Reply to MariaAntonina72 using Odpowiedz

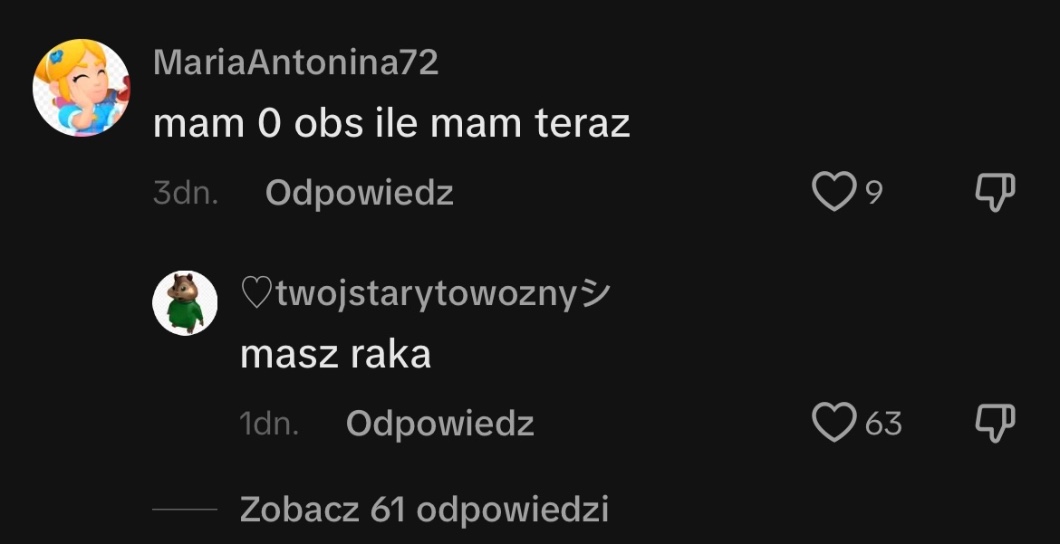tap(359, 194)
